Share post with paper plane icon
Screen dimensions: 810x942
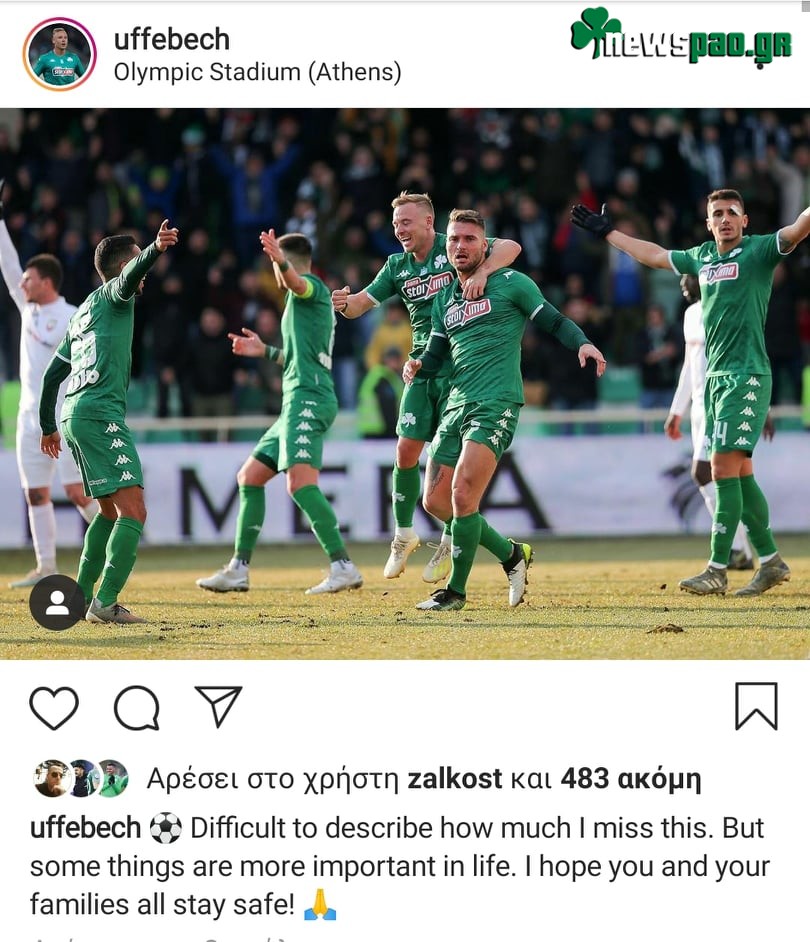coord(219,706)
